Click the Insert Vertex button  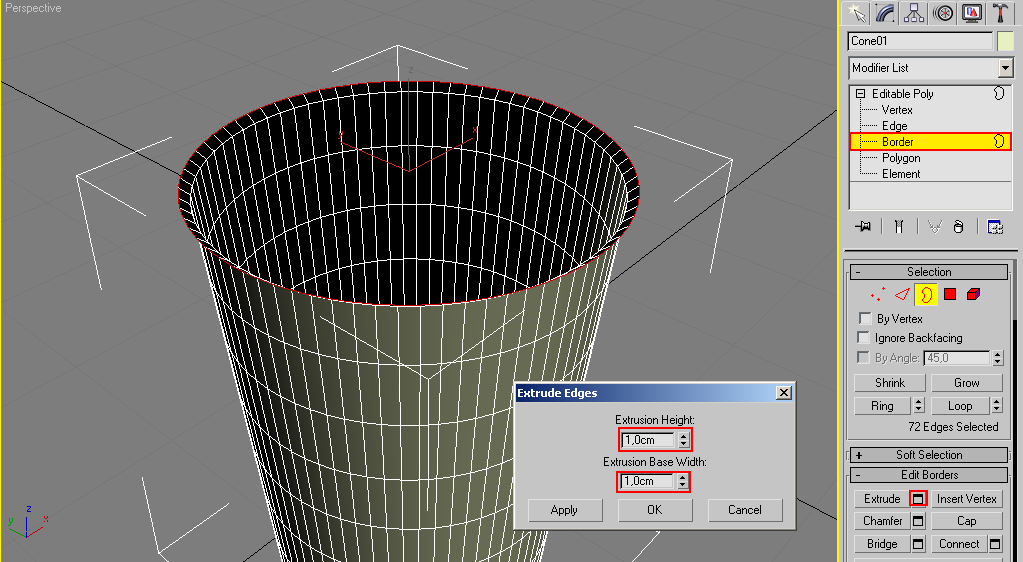pos(967,499)
